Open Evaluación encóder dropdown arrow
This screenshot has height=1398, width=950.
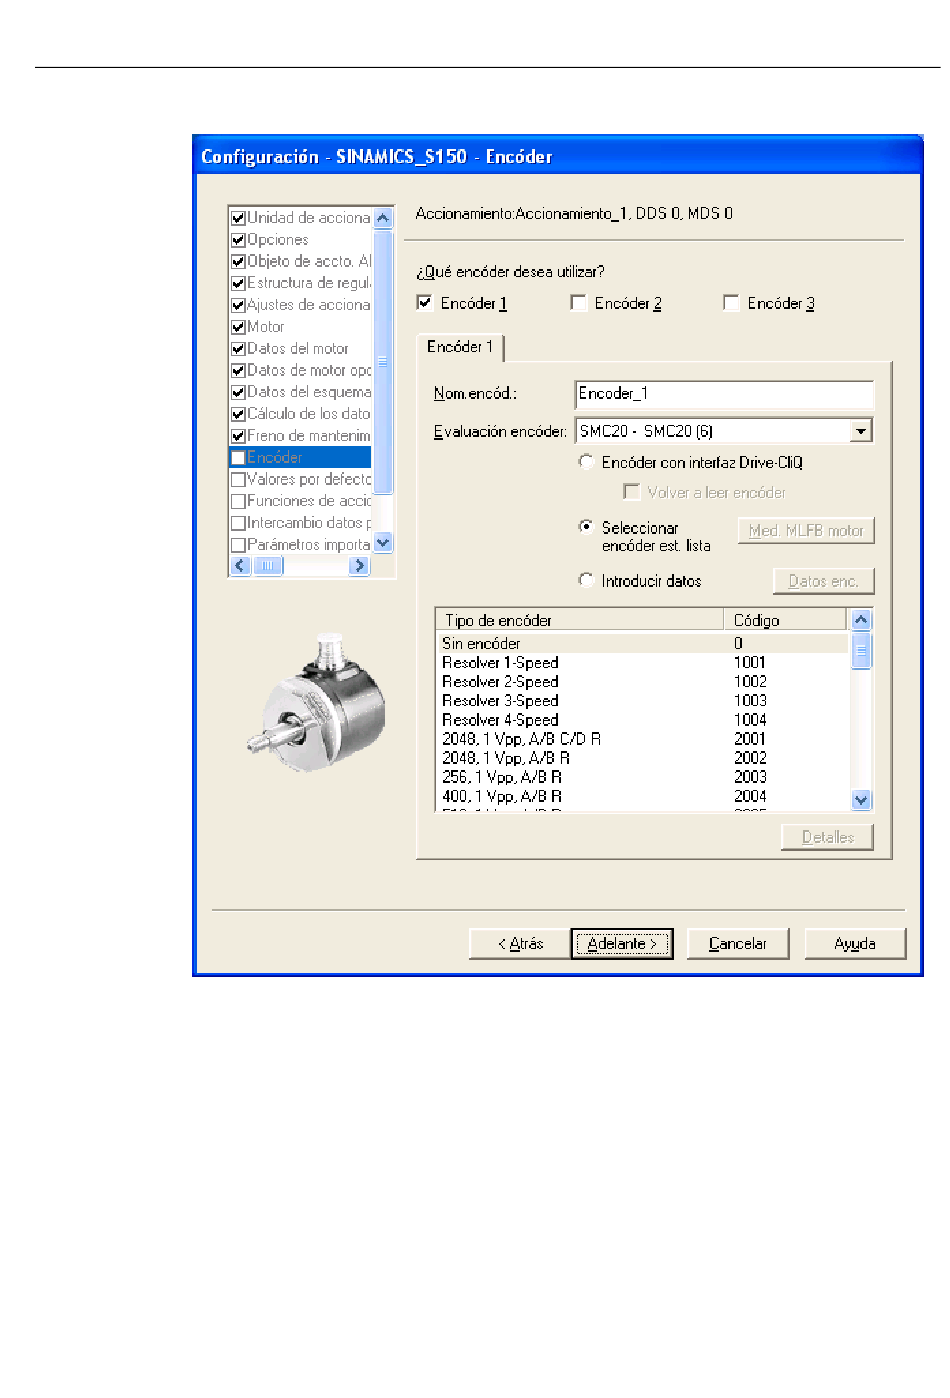pos(862,431)
